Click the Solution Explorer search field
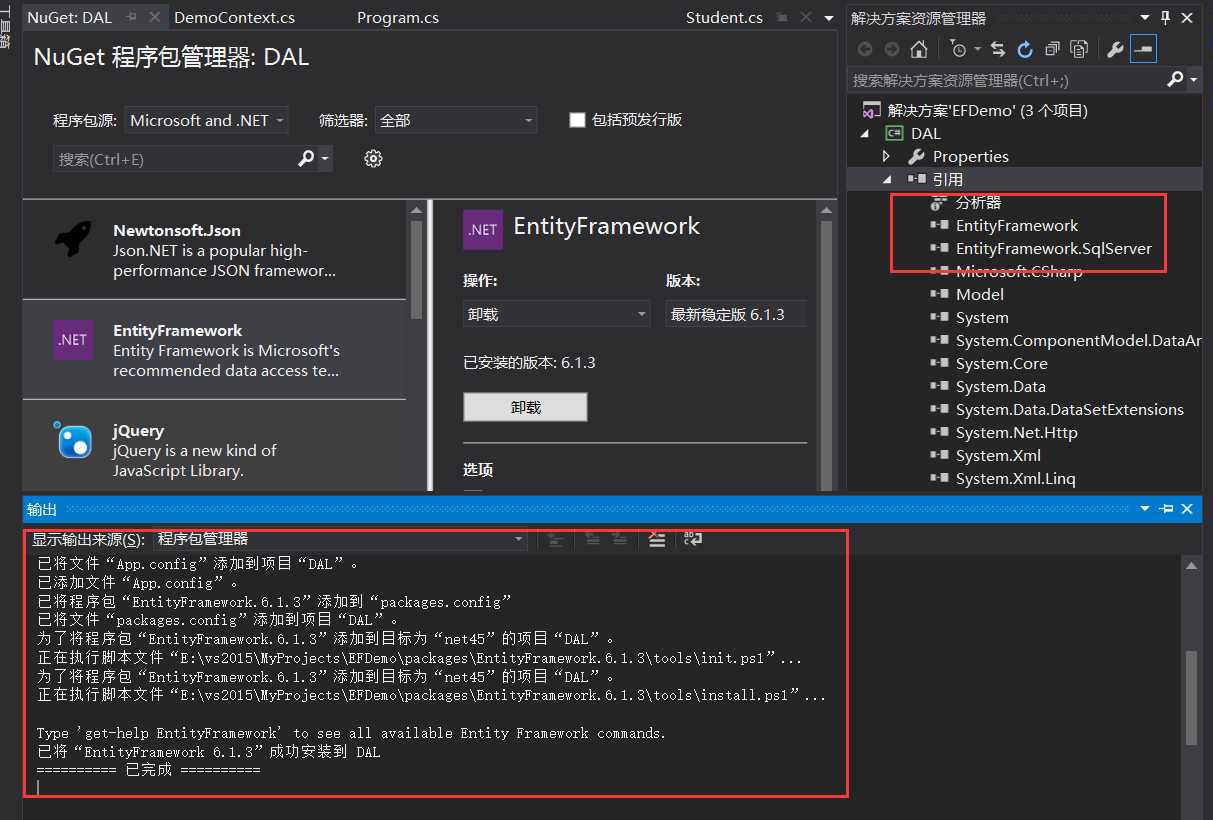The image size is (1213, 820). click(x=1007, y=80)
